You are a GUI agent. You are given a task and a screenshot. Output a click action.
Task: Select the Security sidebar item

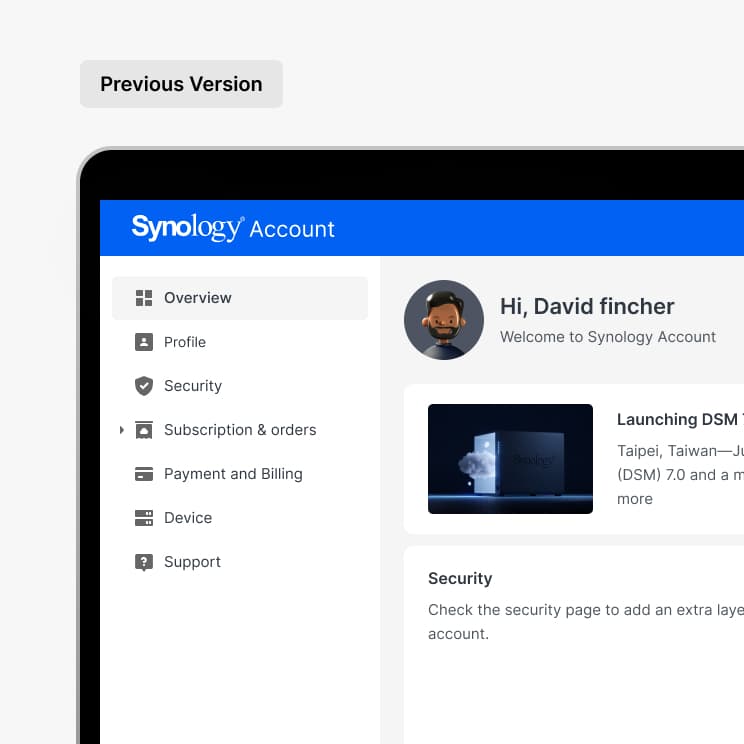[x=240, y=386]
